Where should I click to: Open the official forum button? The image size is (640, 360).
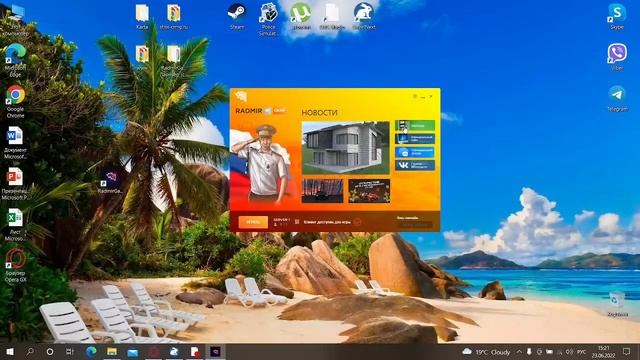pos(415,152)
